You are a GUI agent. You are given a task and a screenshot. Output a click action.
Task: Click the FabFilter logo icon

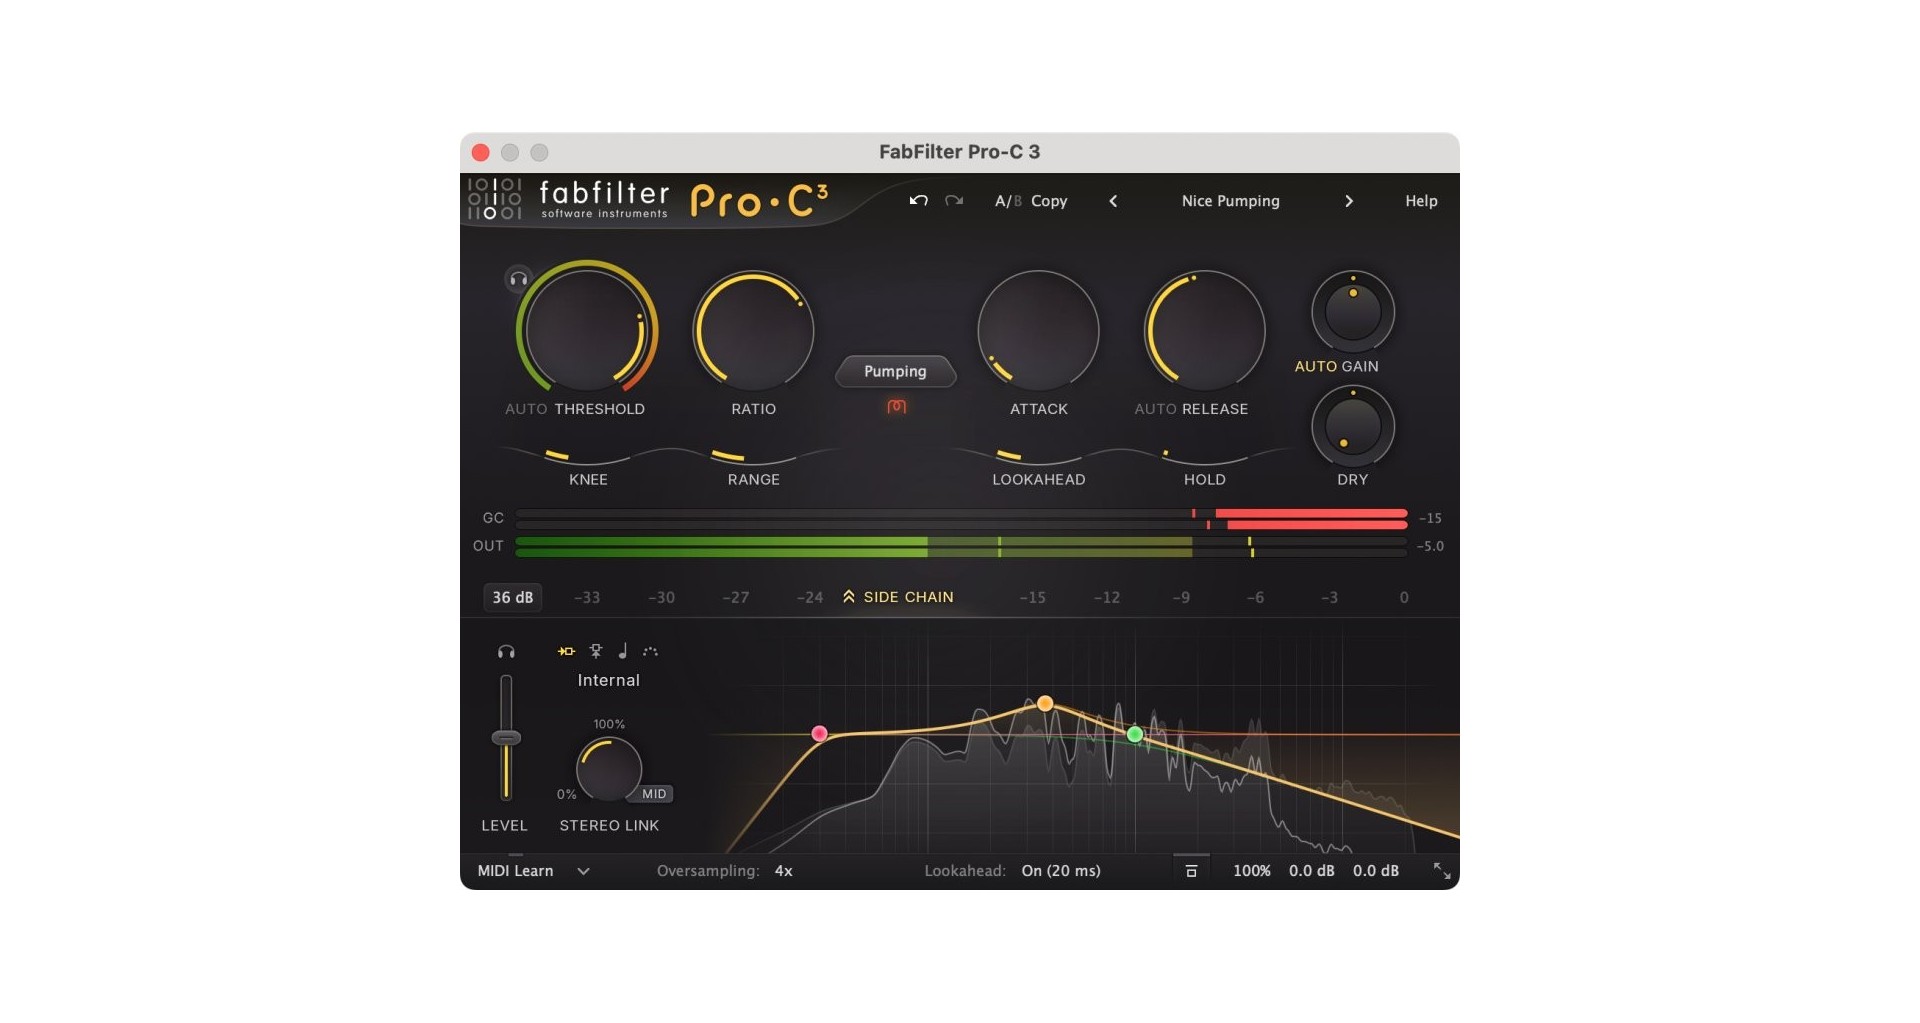[x=495, y=199]
